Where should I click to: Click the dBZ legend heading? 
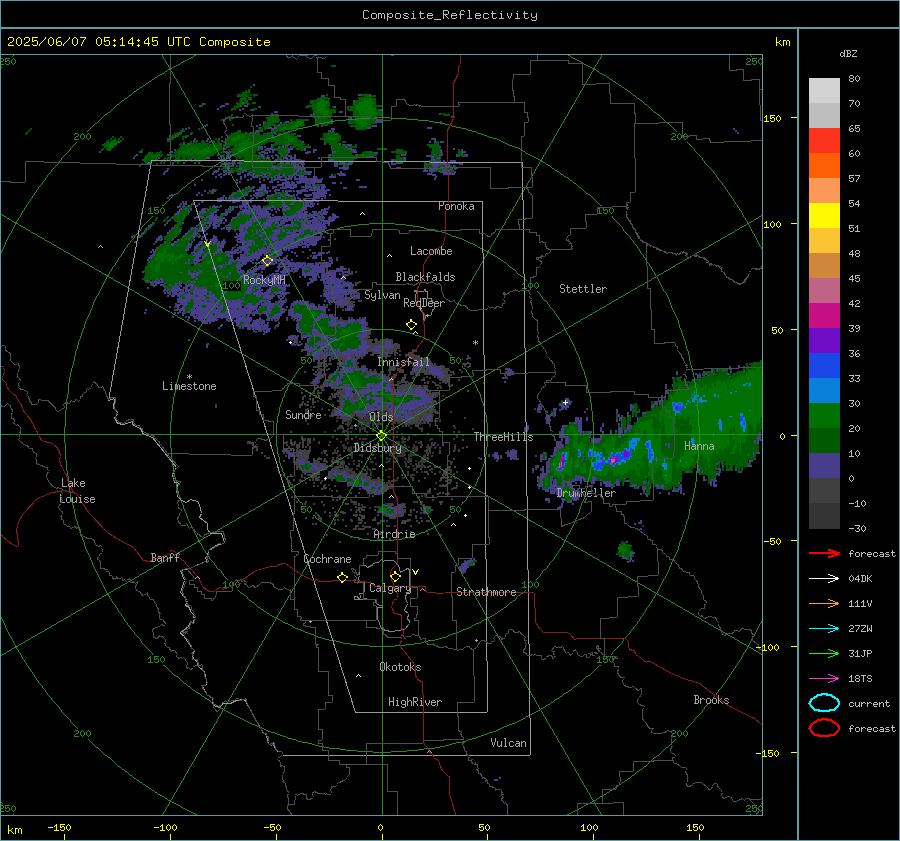pos(848,53)
